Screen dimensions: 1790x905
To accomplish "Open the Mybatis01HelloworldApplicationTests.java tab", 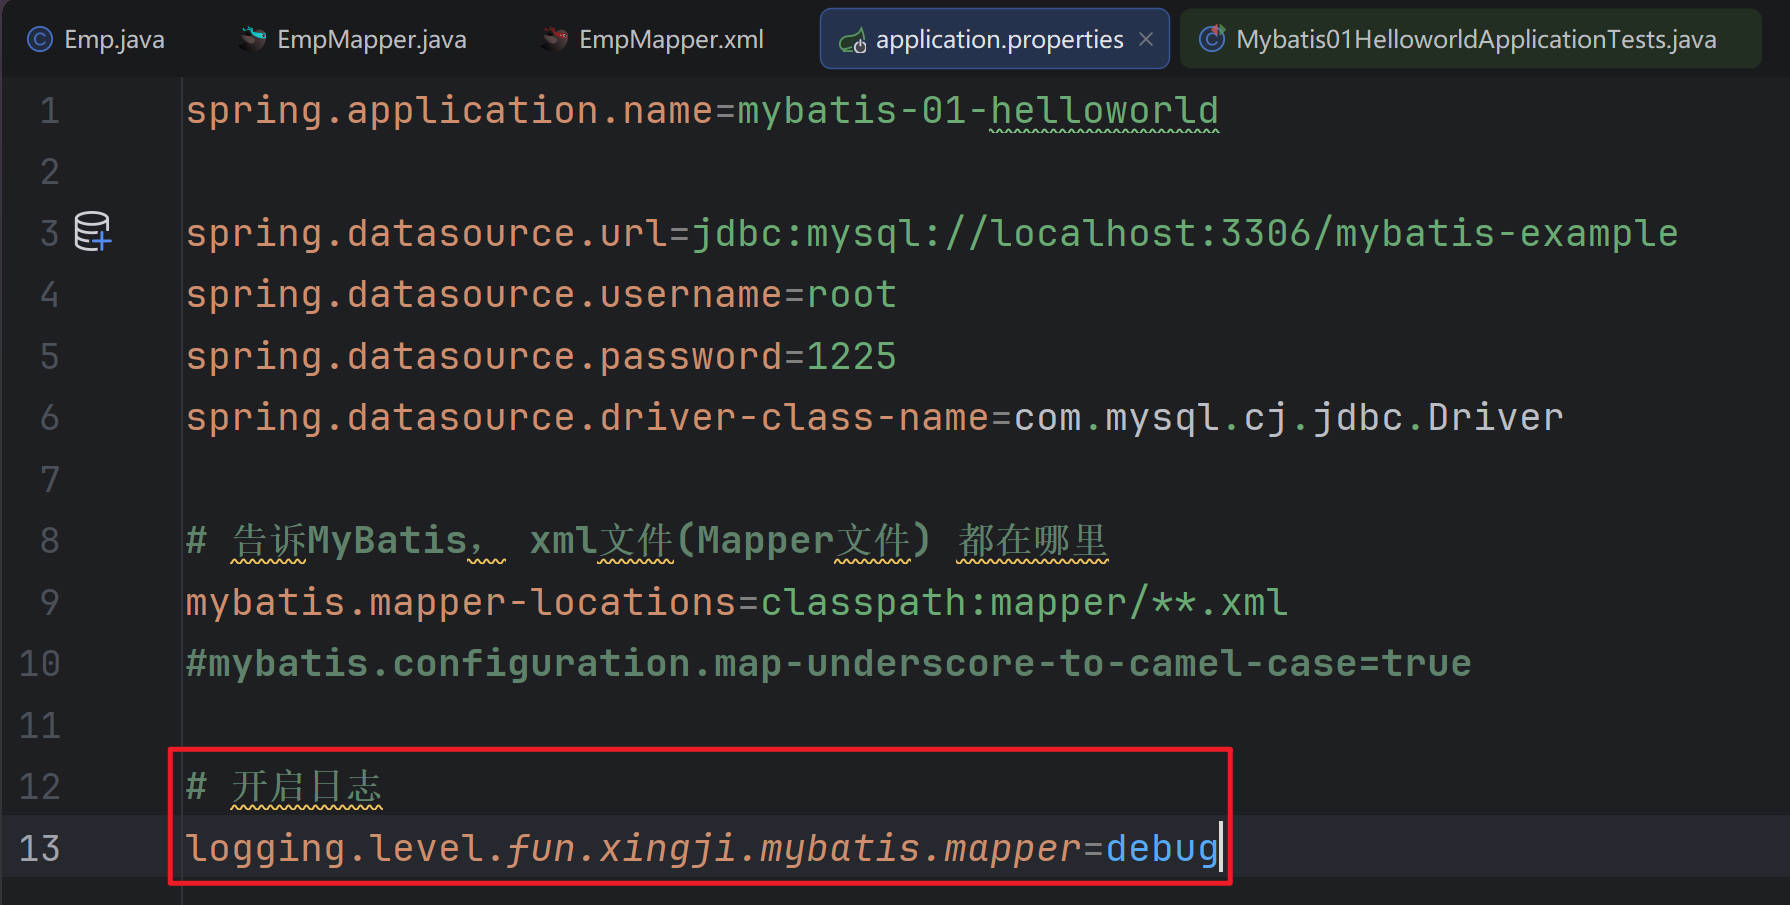I will [x=1475, y=39].
